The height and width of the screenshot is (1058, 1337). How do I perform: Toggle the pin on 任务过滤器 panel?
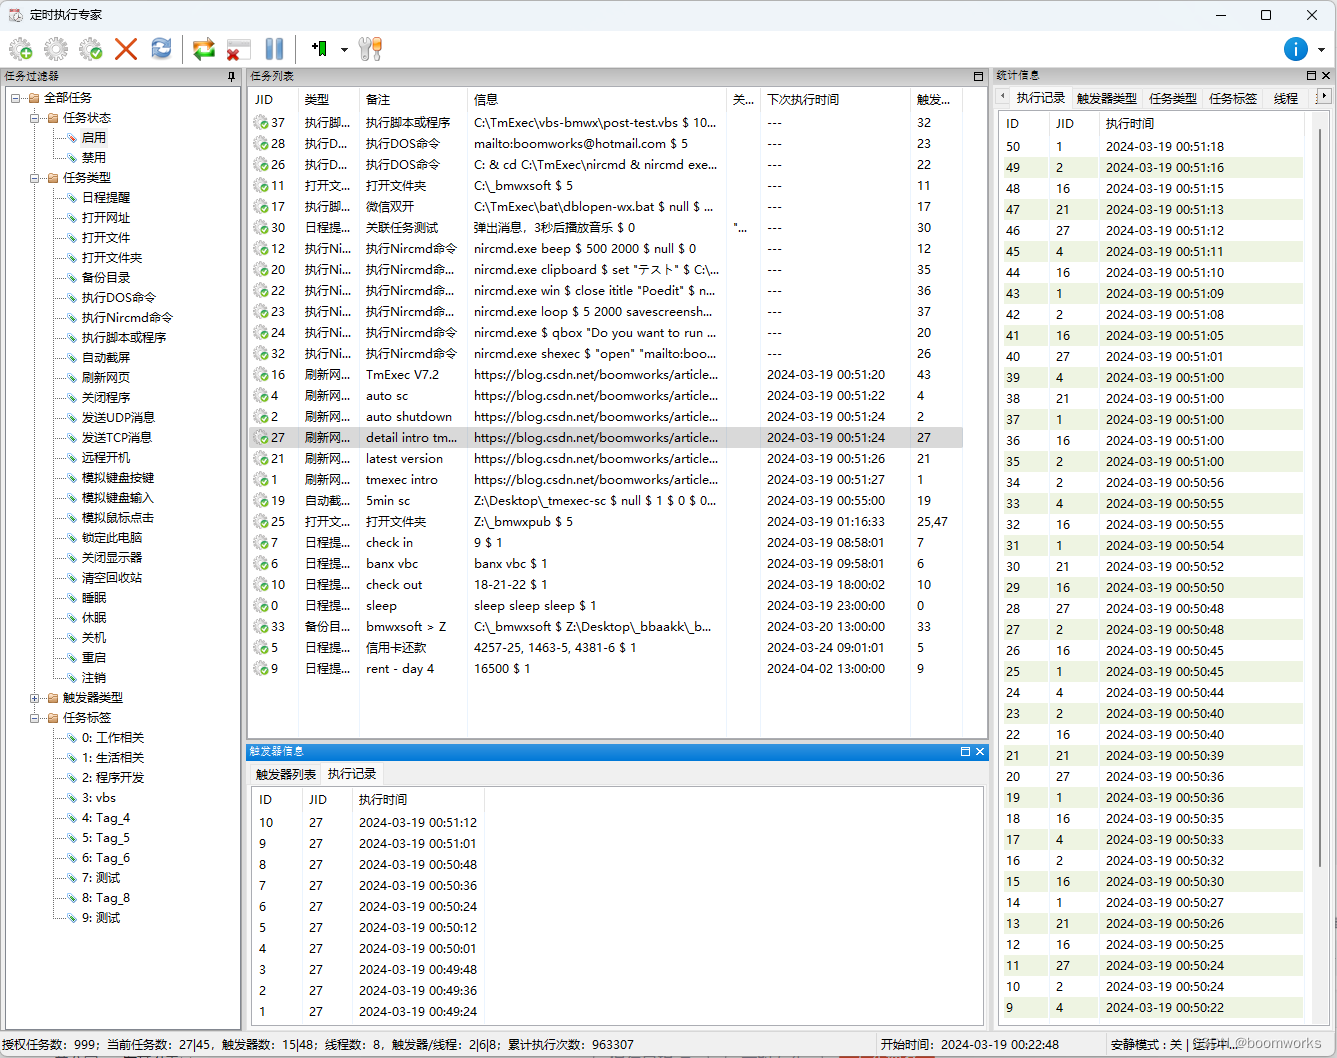coord(233,76)
